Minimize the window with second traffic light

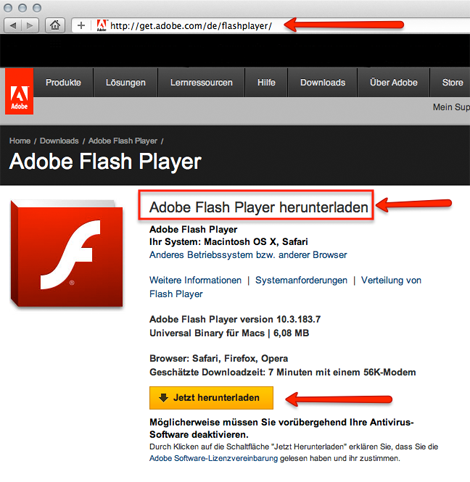(22, 8)
